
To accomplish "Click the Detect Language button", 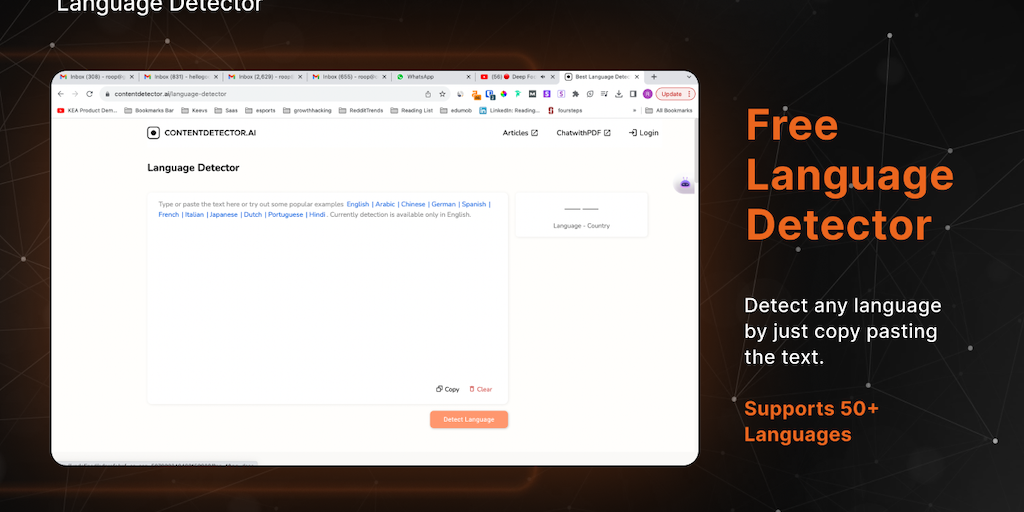I will [469, 419].
